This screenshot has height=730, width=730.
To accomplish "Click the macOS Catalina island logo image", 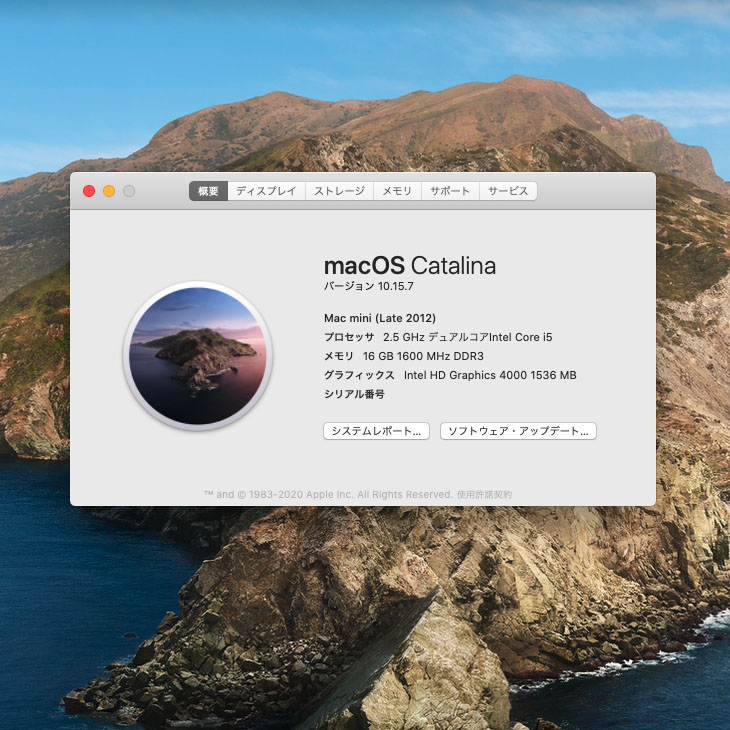I will point(198,356).
